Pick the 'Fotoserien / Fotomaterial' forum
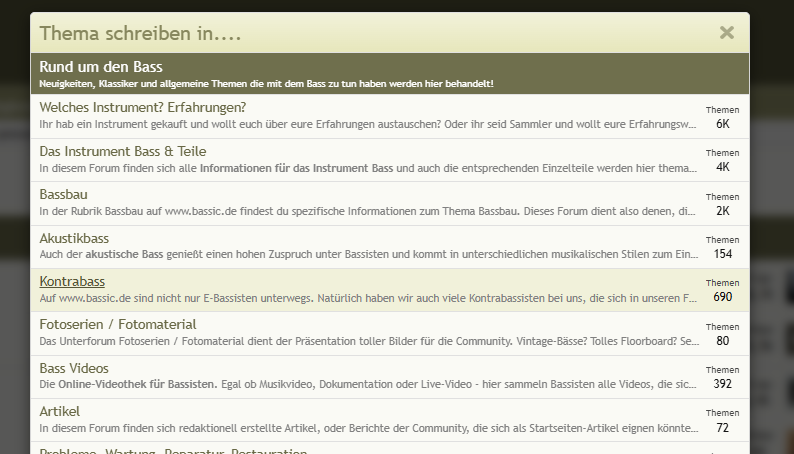 click(x=117, y=325)
